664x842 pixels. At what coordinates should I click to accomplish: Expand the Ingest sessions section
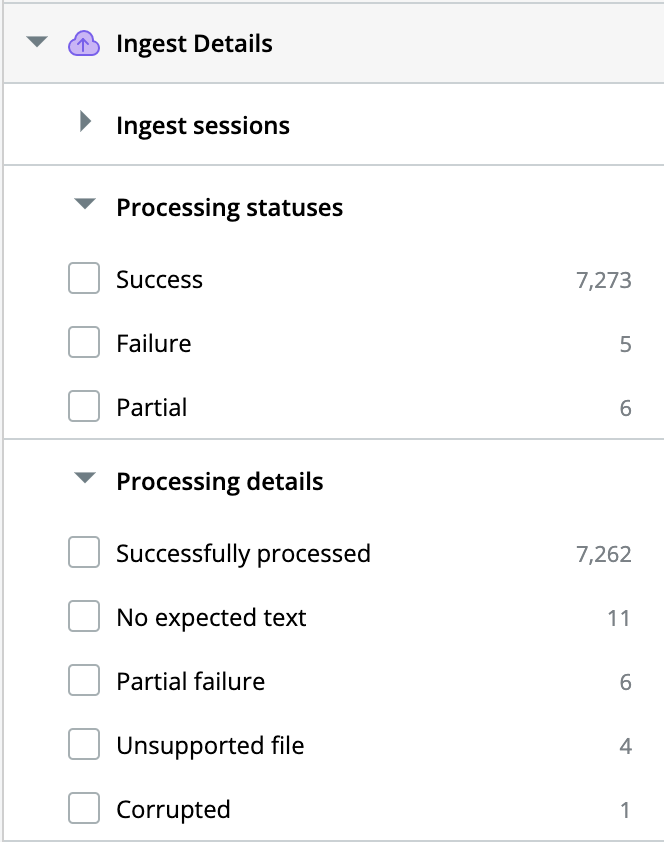pos(85,121)
